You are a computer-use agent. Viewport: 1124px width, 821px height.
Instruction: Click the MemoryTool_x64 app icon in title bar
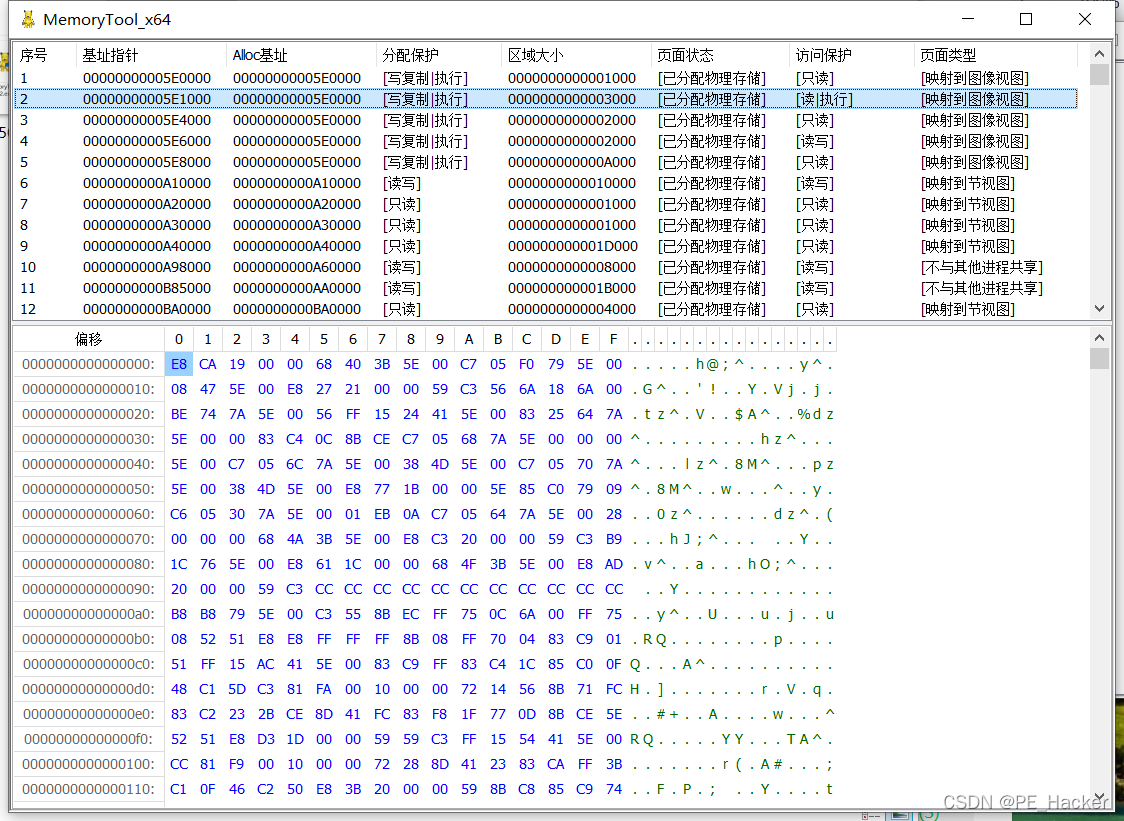point(28,19)
